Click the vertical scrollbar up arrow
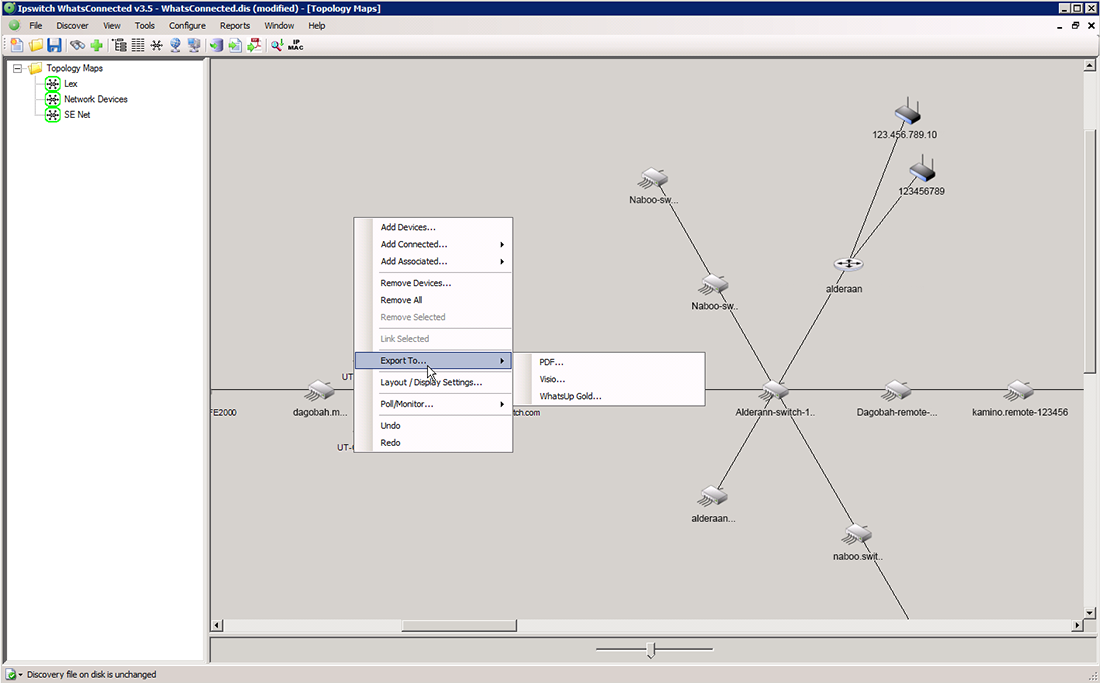 (1089, 65)
